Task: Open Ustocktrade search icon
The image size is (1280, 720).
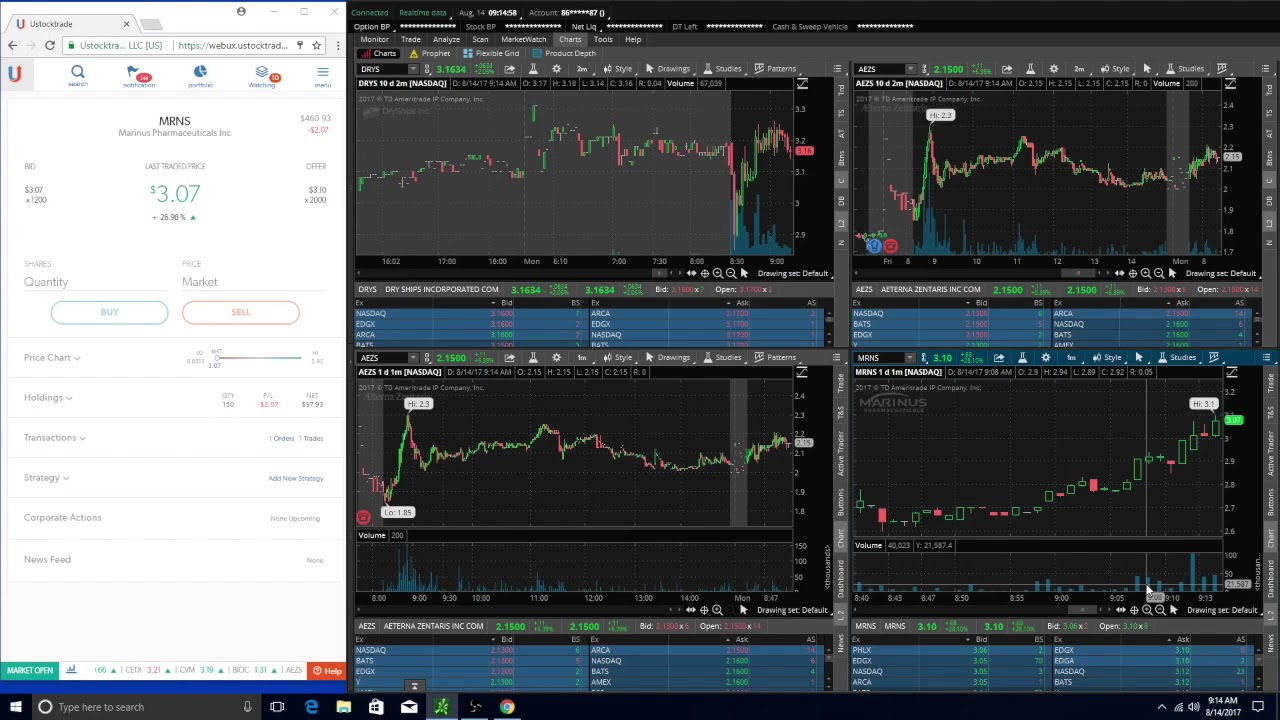Action: tap(78, 72)
